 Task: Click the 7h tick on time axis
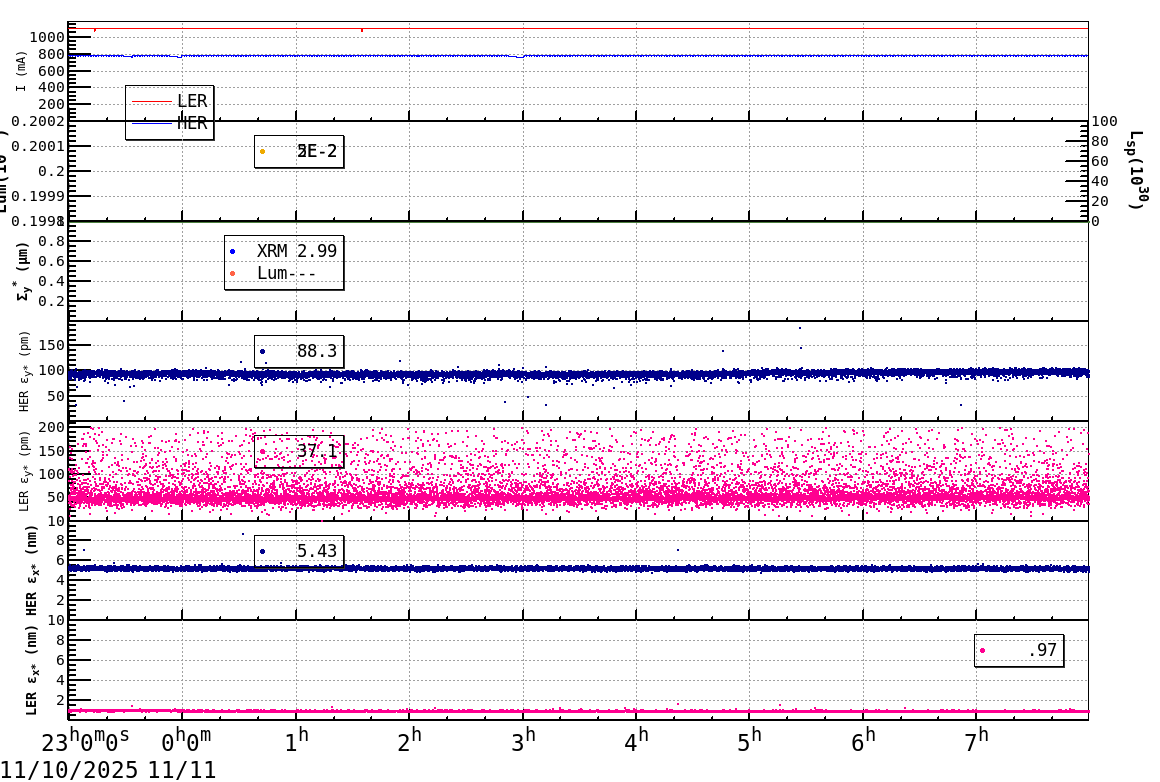977,740
